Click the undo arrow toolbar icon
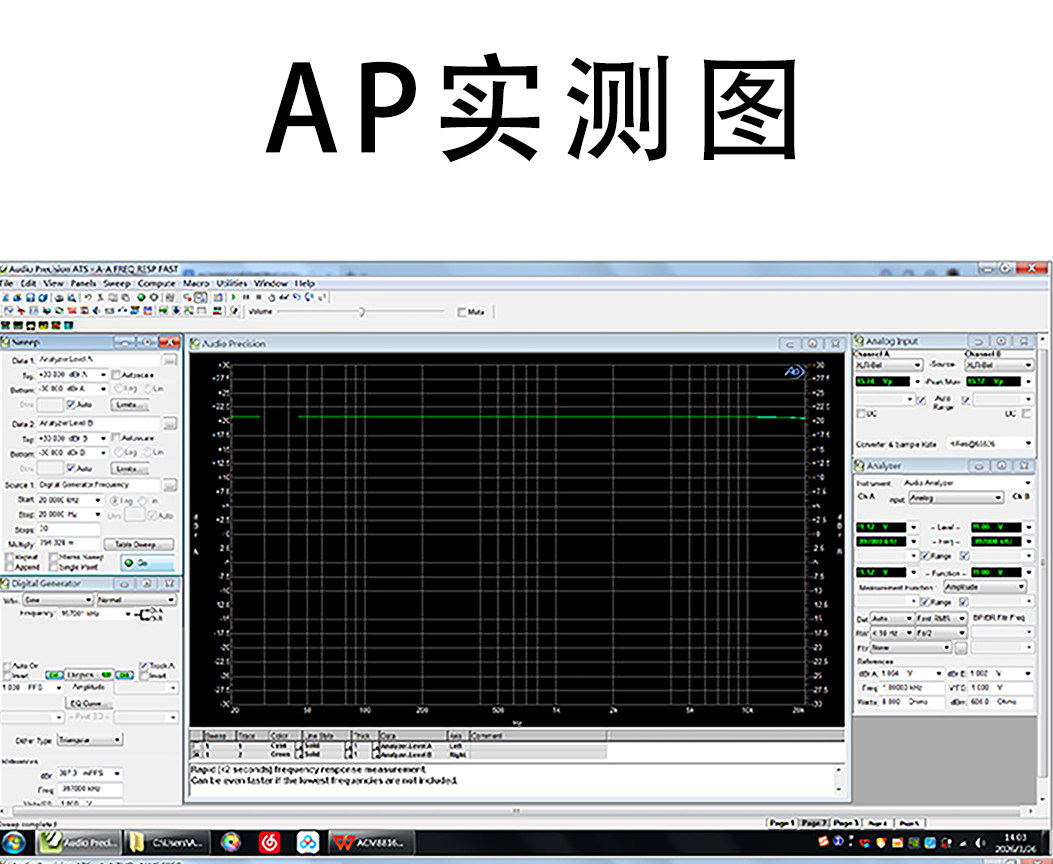Image resolution: width=1053 pixels, height=864 pixels. (88, 297)
